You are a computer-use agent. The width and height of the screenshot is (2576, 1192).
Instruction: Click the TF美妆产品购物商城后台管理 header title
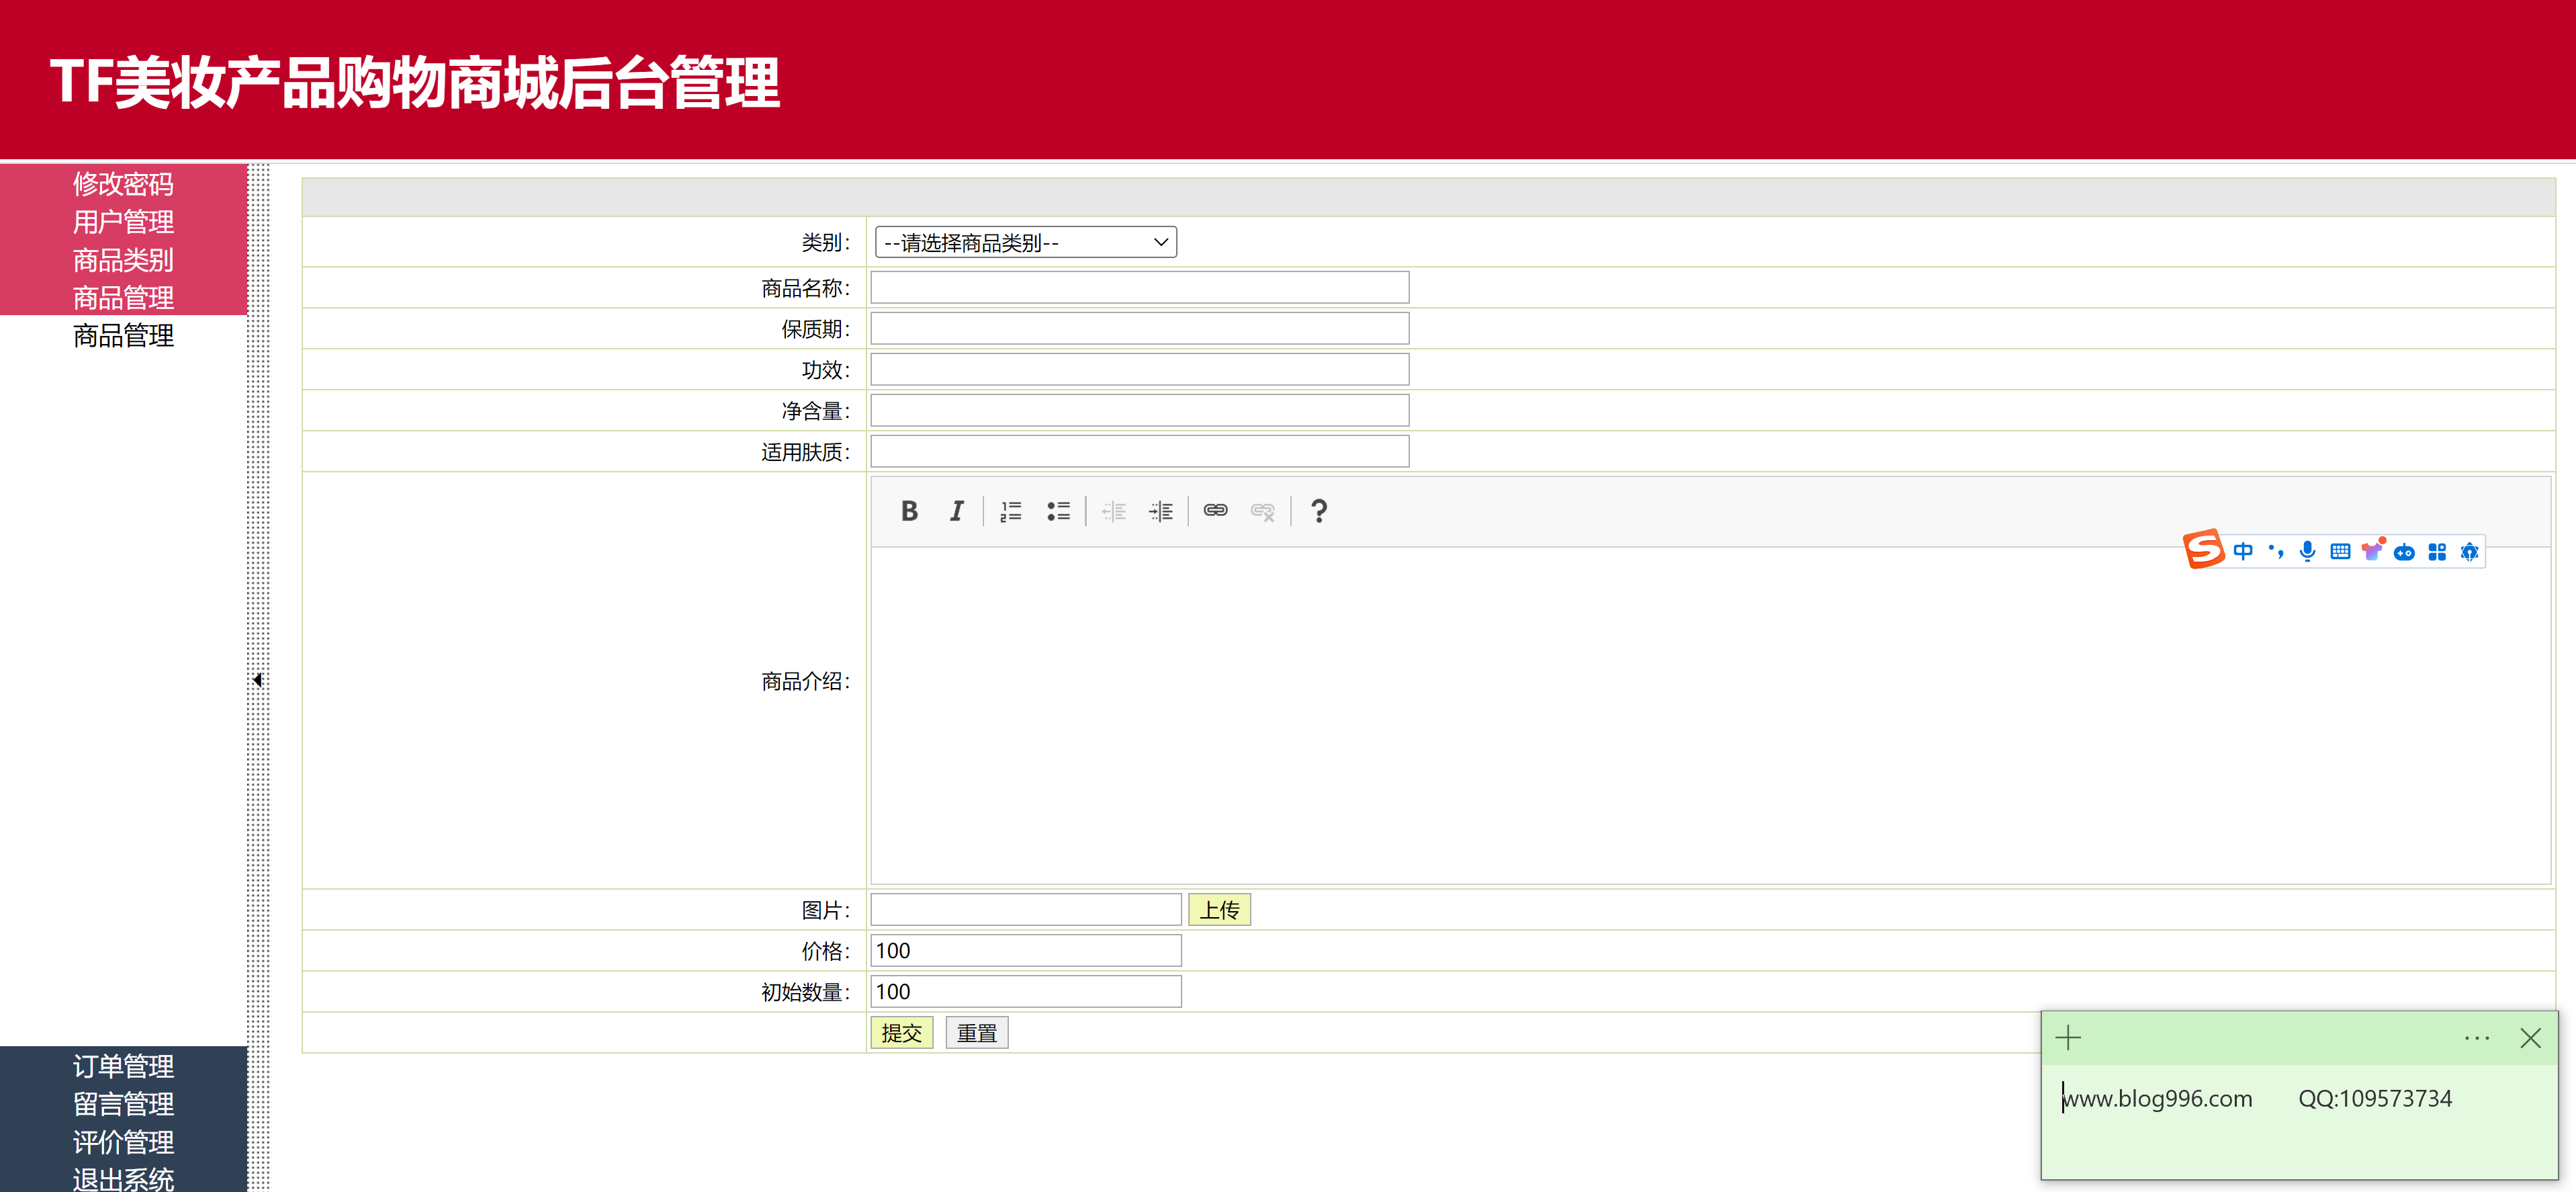(415, 82)
